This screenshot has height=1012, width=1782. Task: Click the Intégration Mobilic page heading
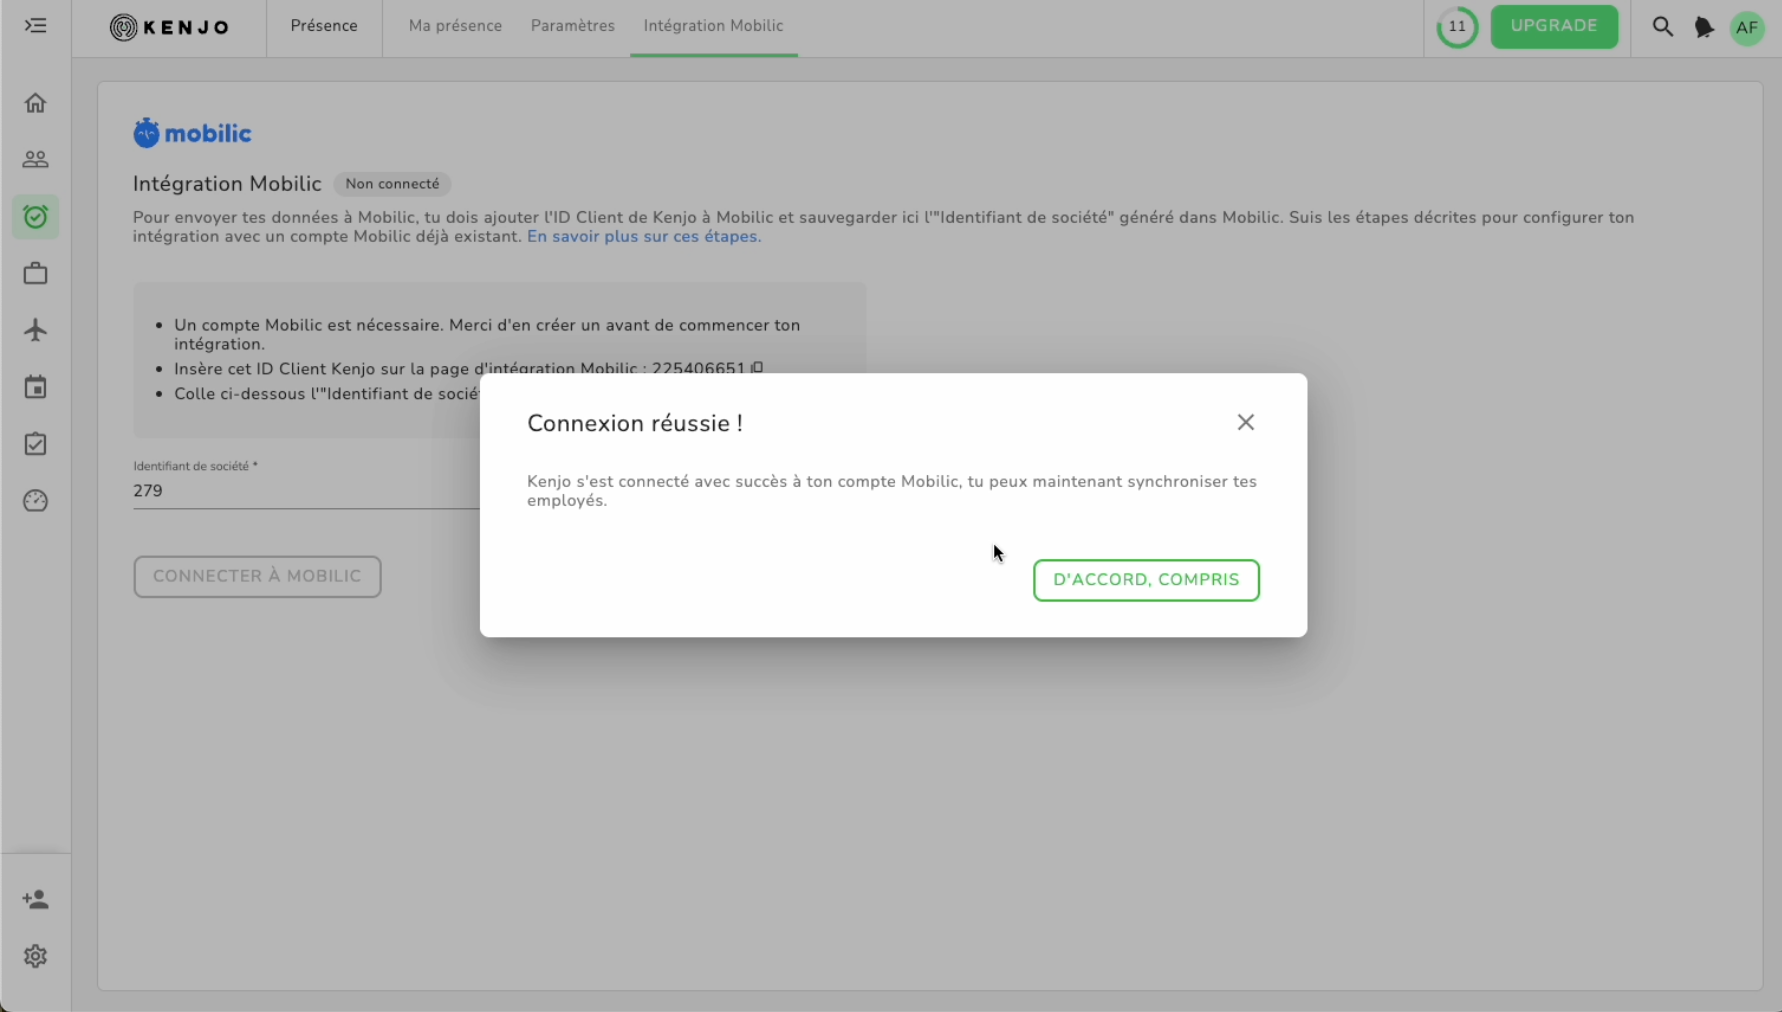[227, 184]
